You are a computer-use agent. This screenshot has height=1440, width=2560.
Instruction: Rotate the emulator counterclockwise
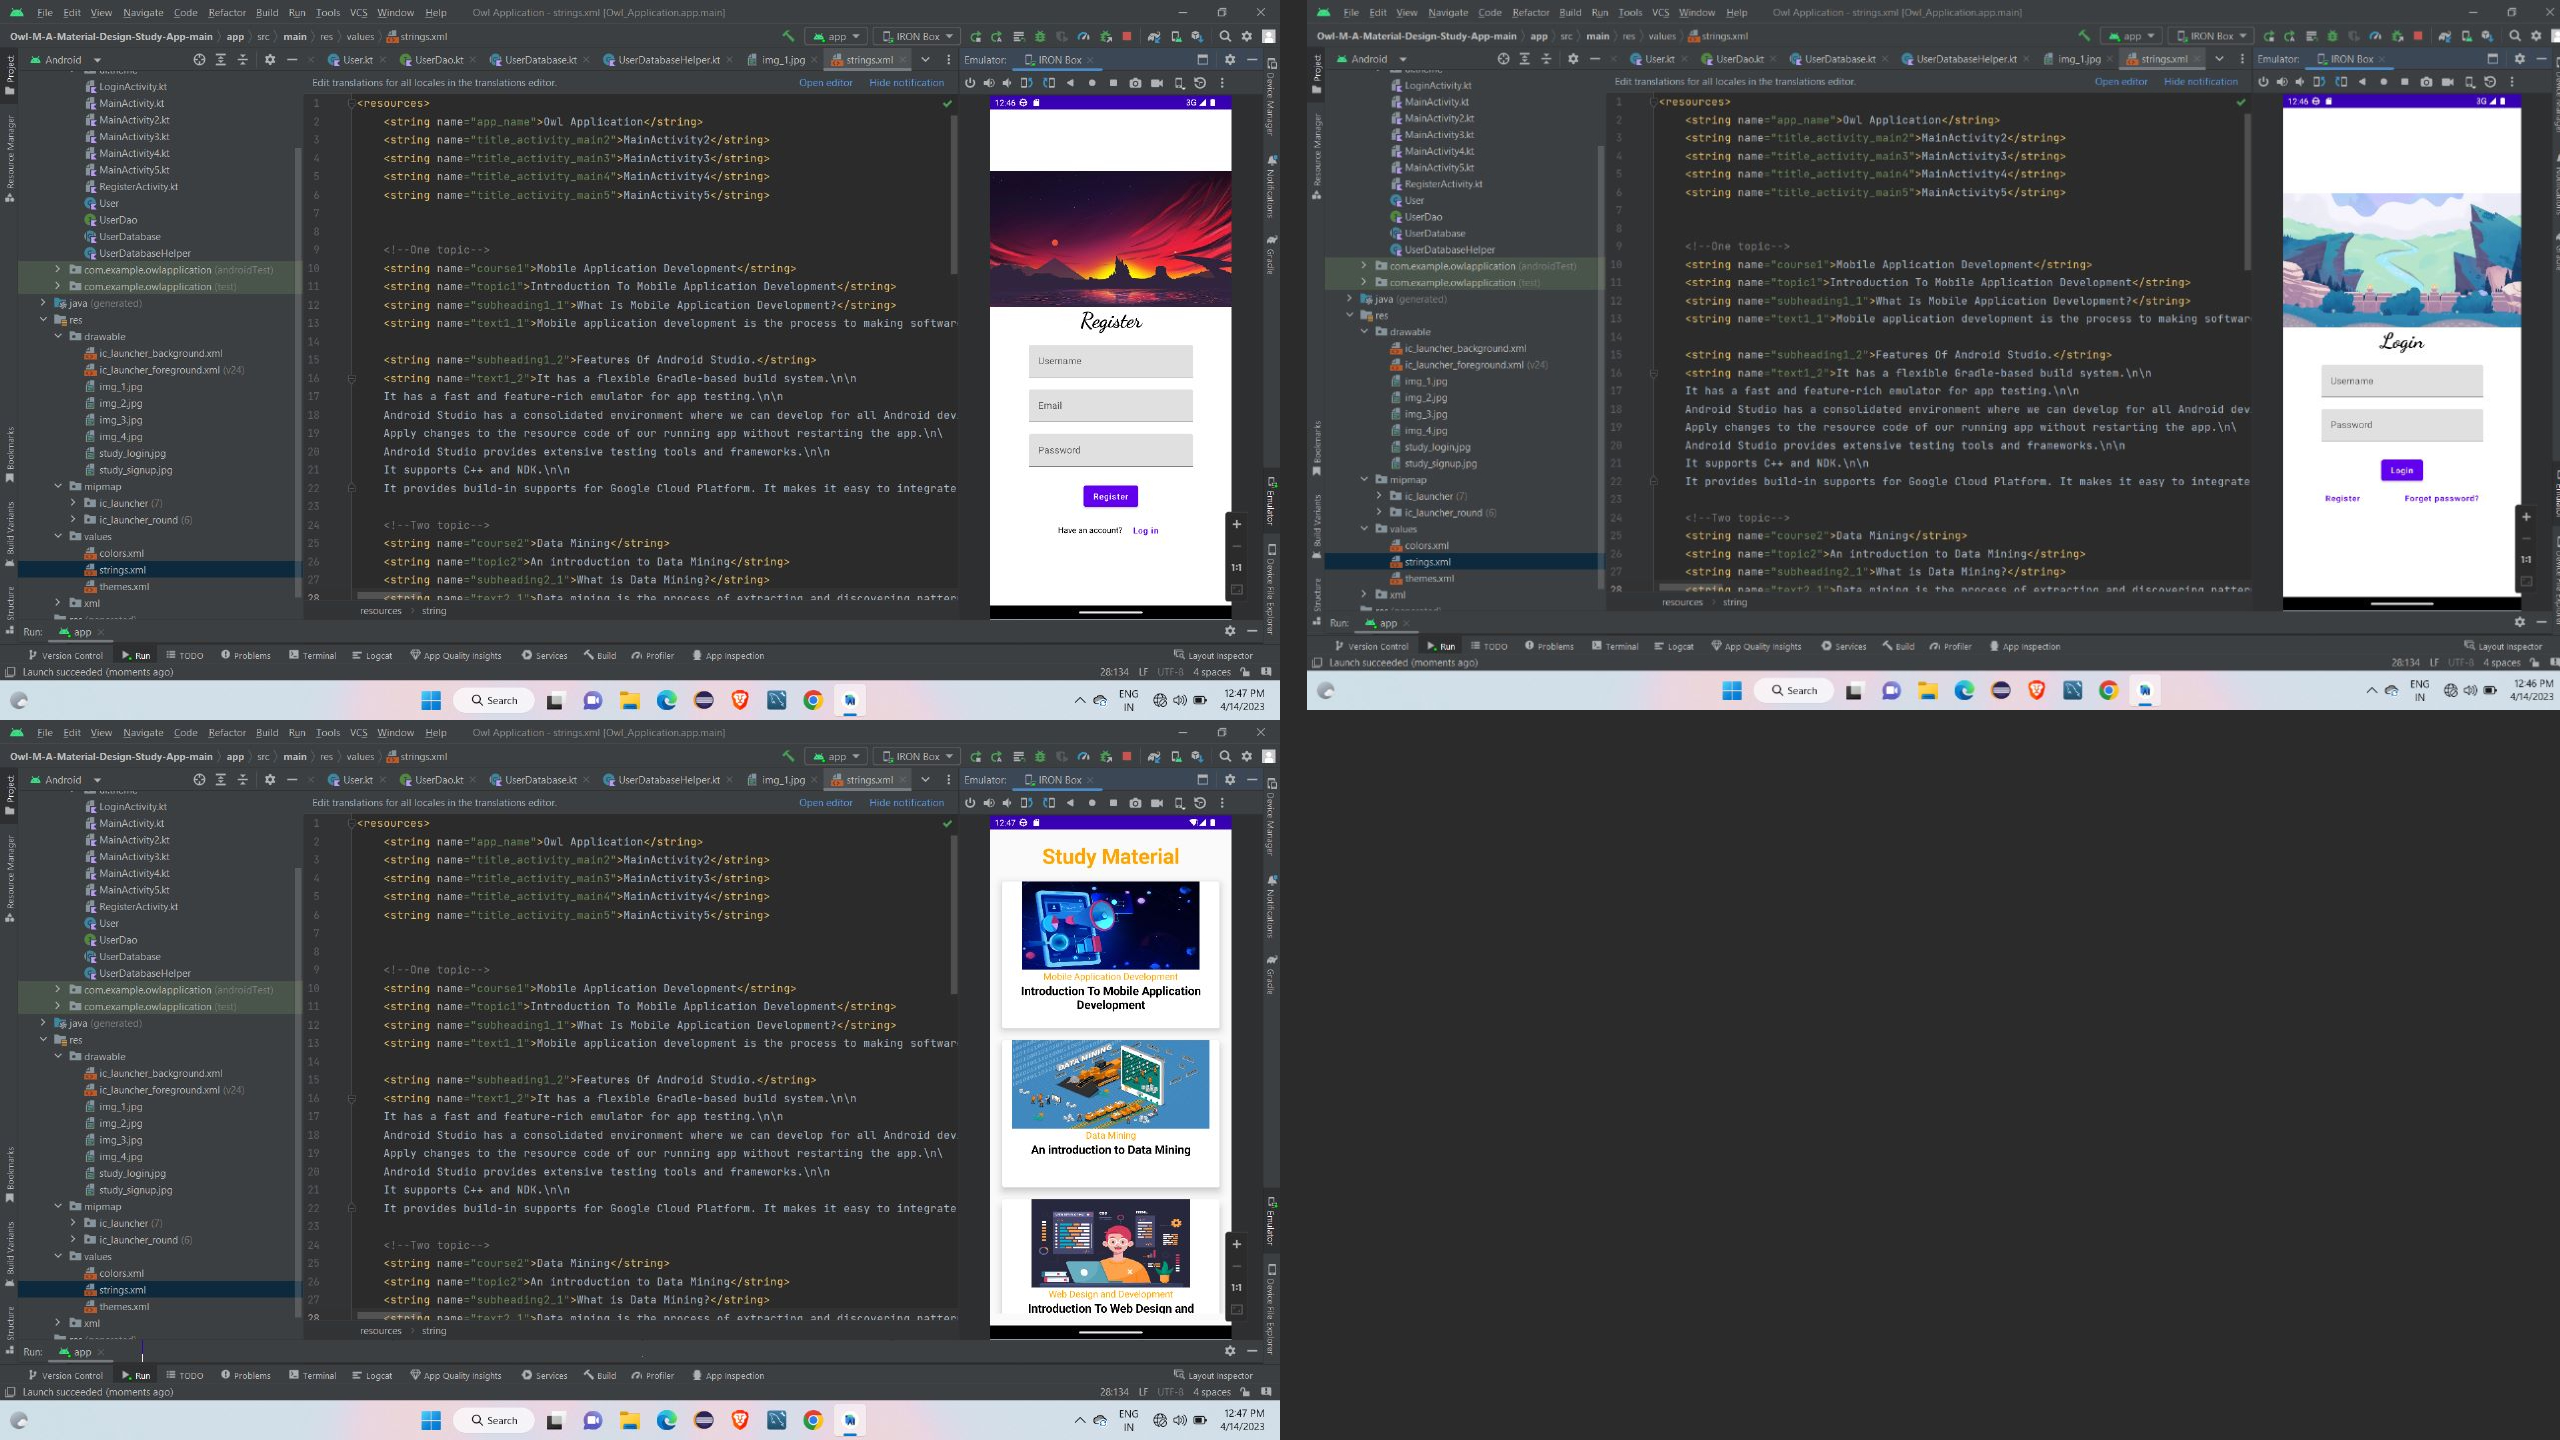click(x=1028, y=82)
